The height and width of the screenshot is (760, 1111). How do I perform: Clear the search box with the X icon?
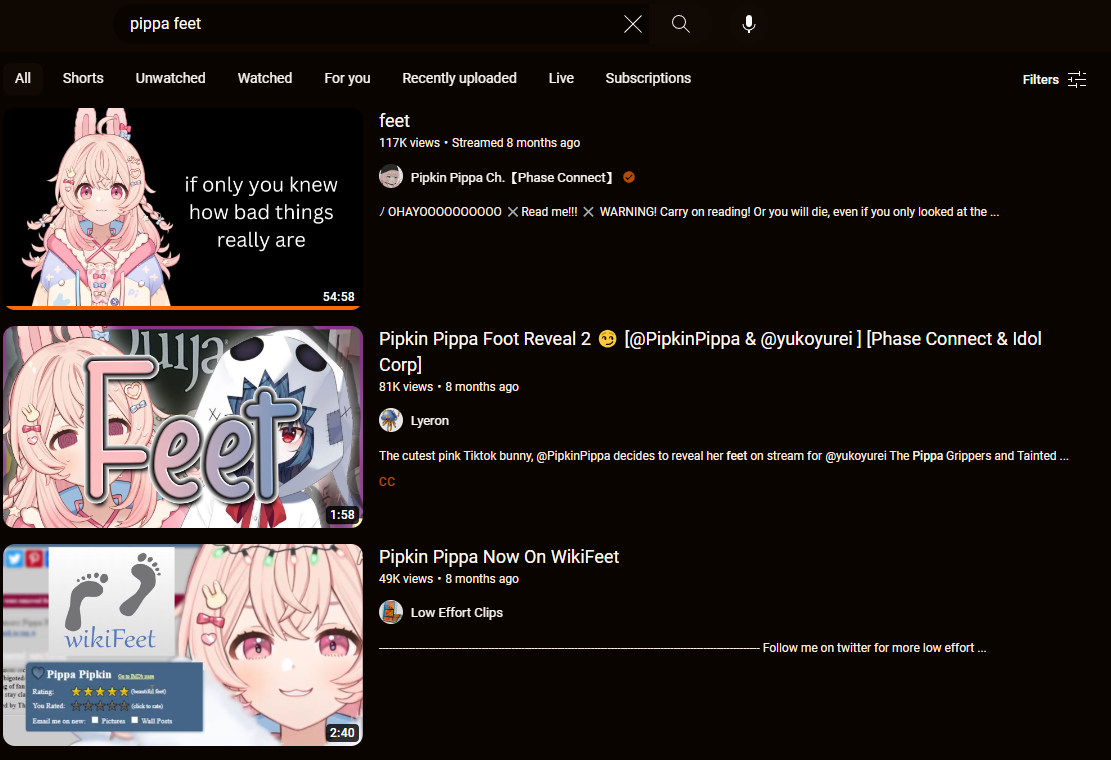[x=633, y=24]
